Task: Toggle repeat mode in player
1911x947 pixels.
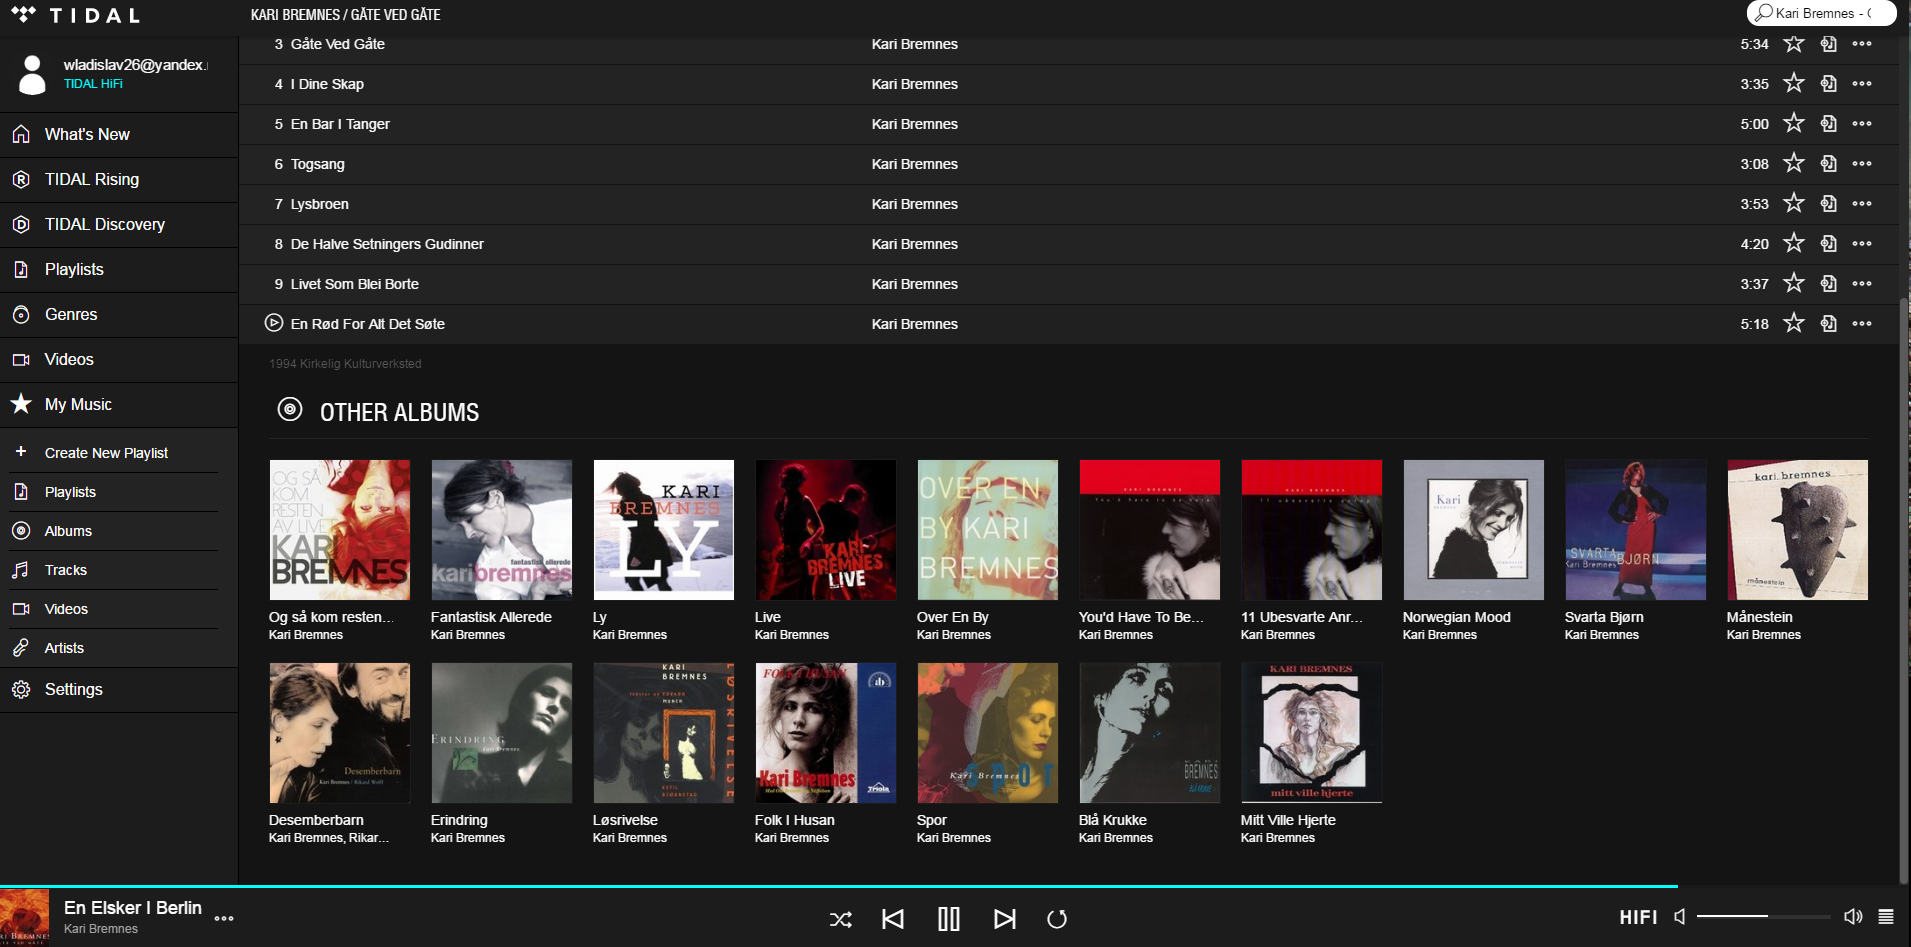Action: pos(1057,919)
